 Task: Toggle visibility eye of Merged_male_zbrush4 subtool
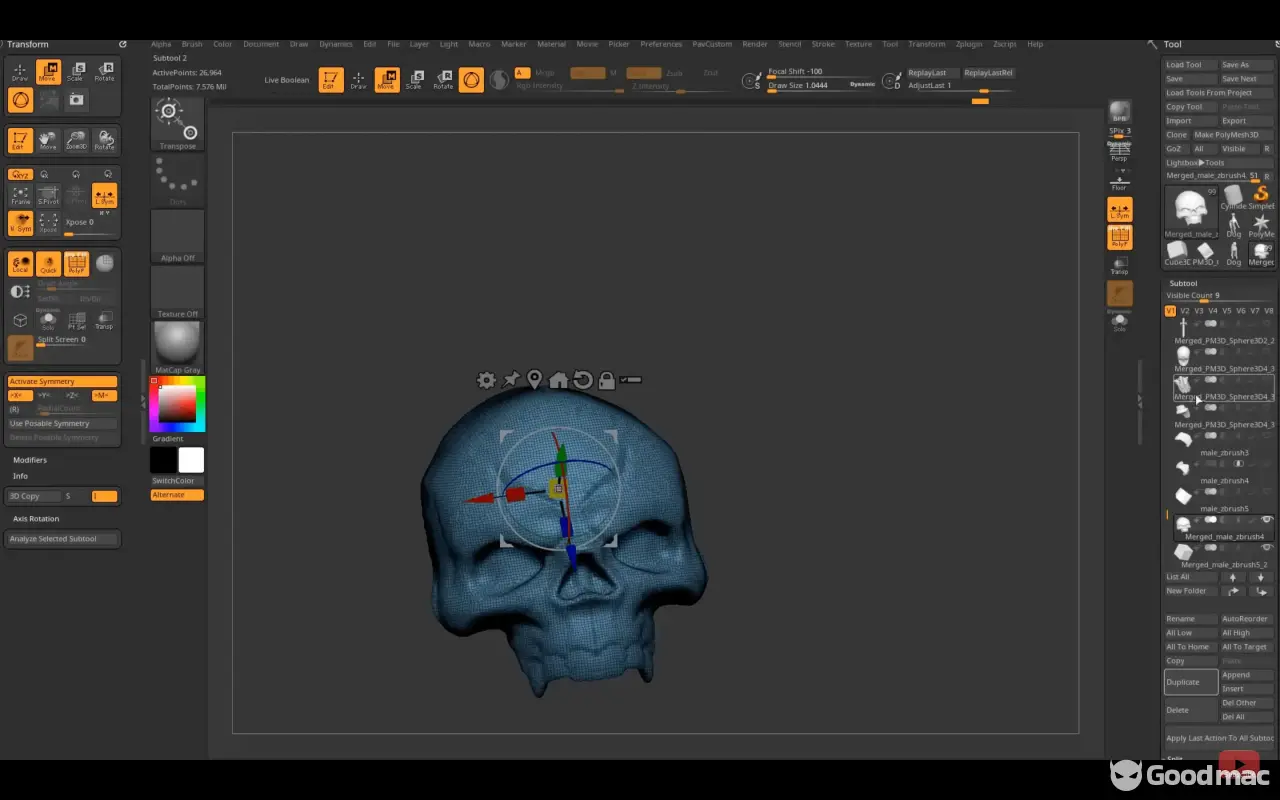pos(1266,520)
